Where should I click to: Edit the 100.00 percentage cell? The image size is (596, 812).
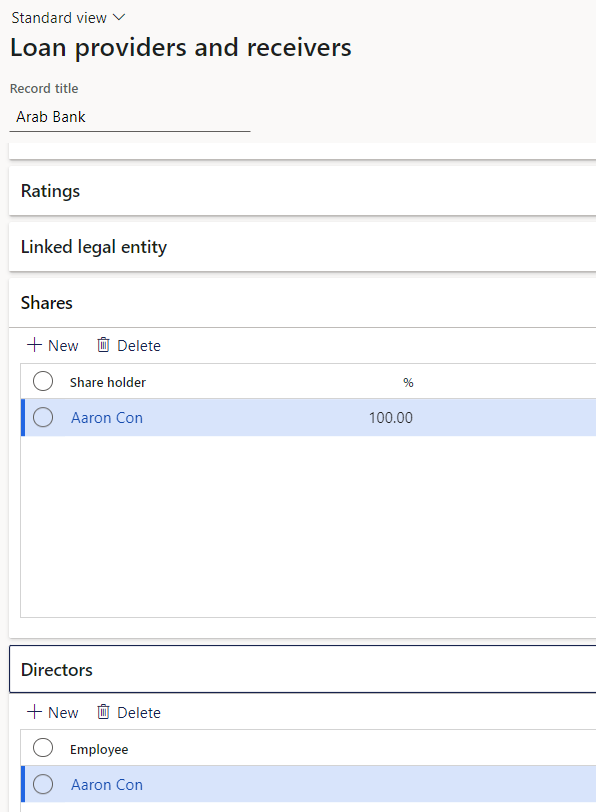click(x=390, y=418)
